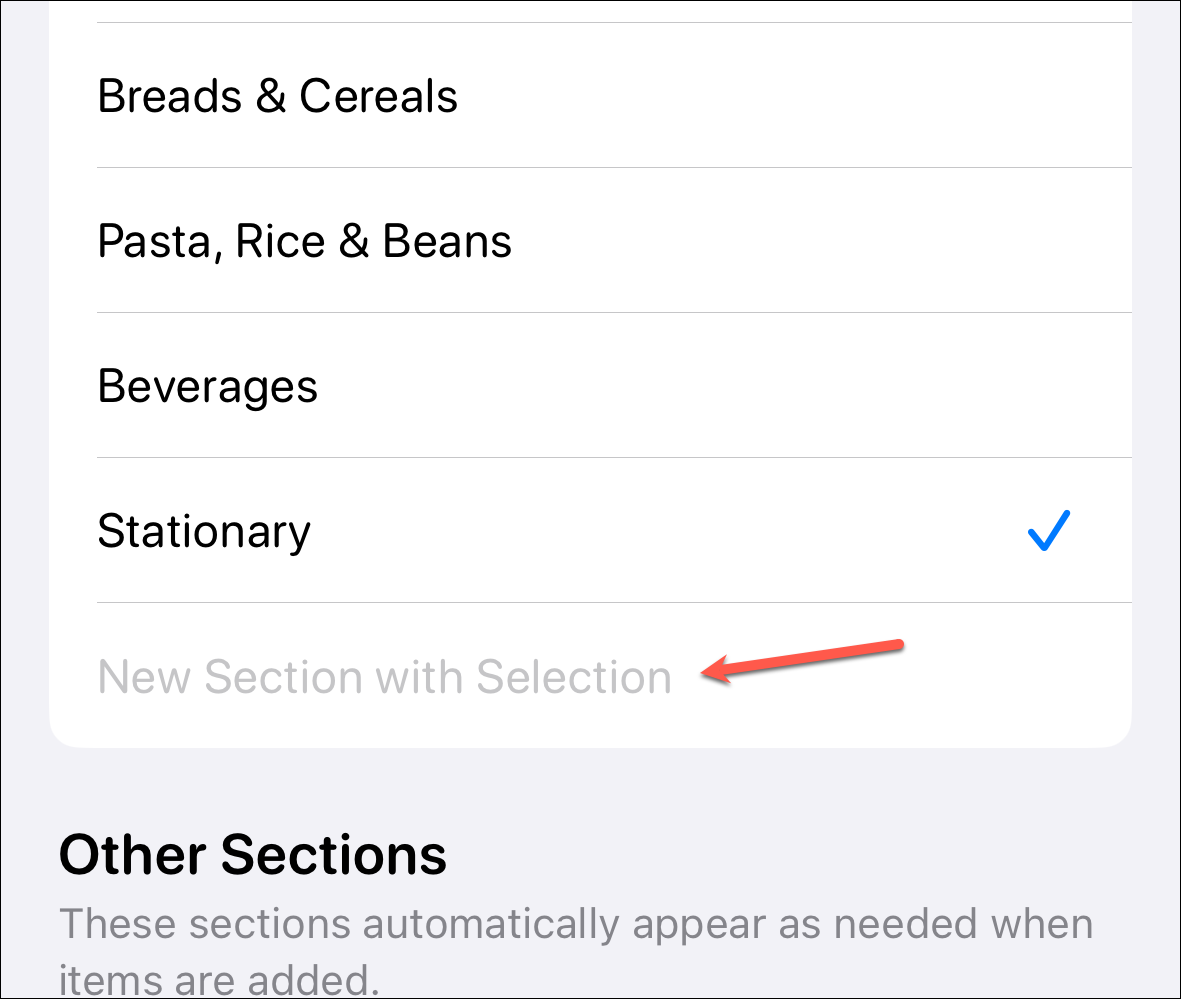Create a section using New Section with Selection

pyautogui.click(x=385, y=676)
